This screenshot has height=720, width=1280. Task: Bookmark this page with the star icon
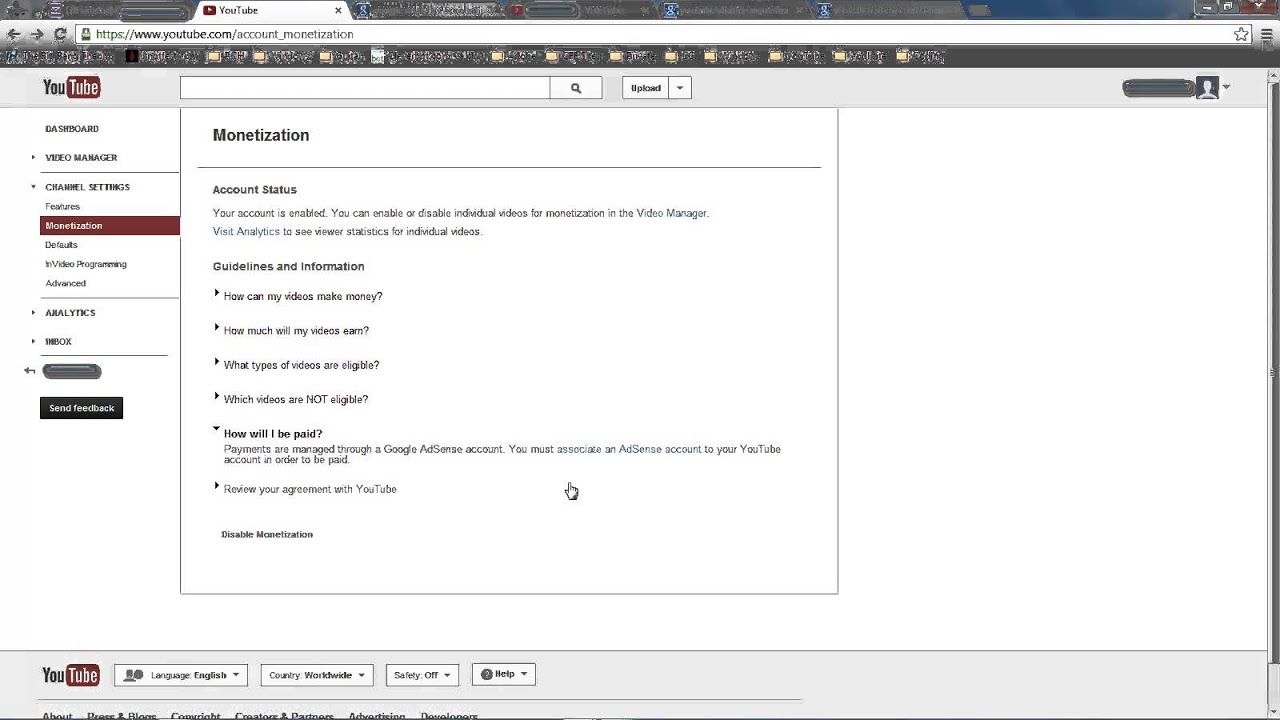(x=1241, y=34)
